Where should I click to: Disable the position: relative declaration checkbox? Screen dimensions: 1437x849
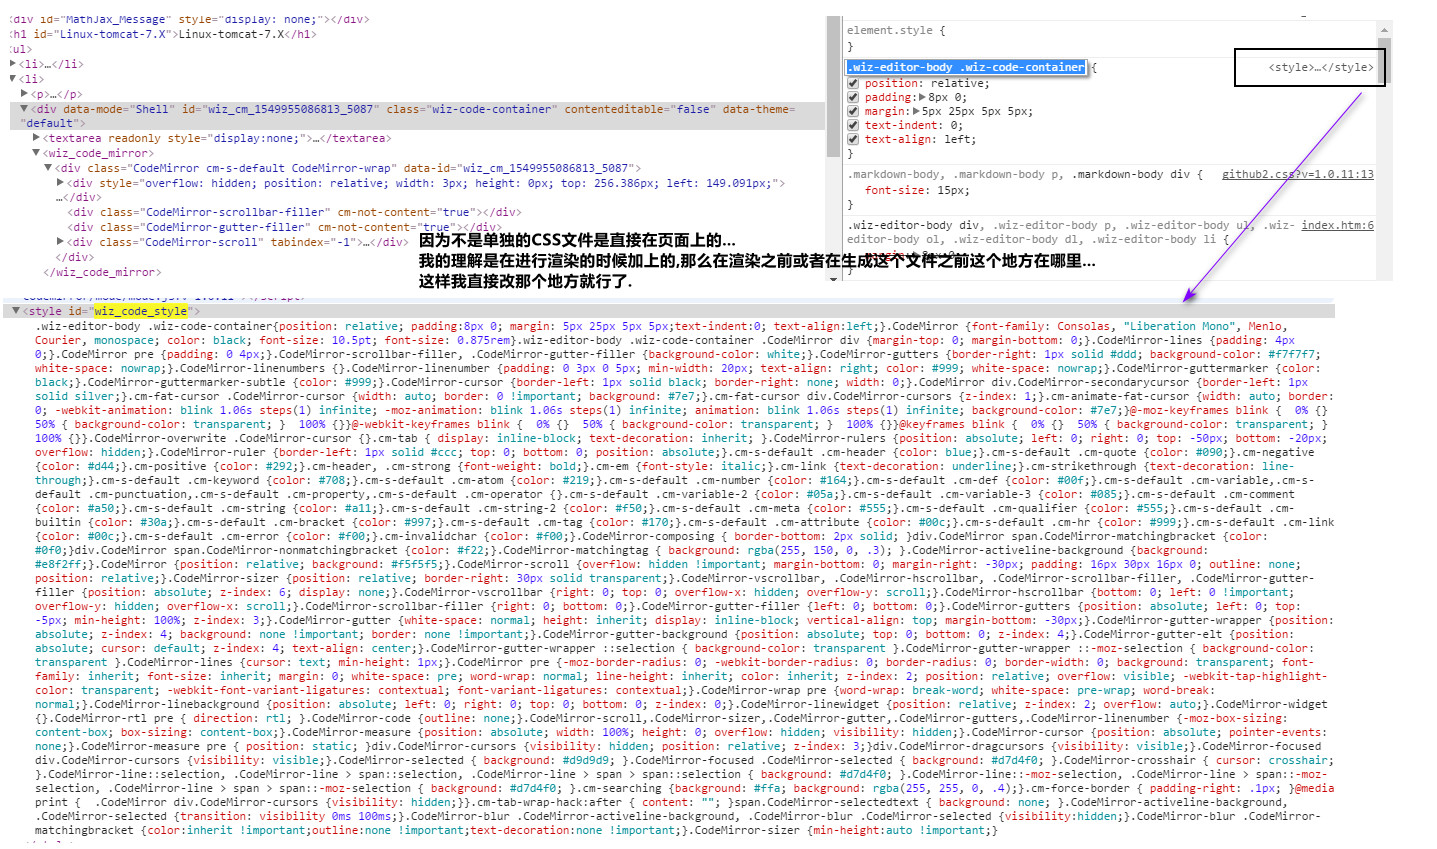[853, 83]
